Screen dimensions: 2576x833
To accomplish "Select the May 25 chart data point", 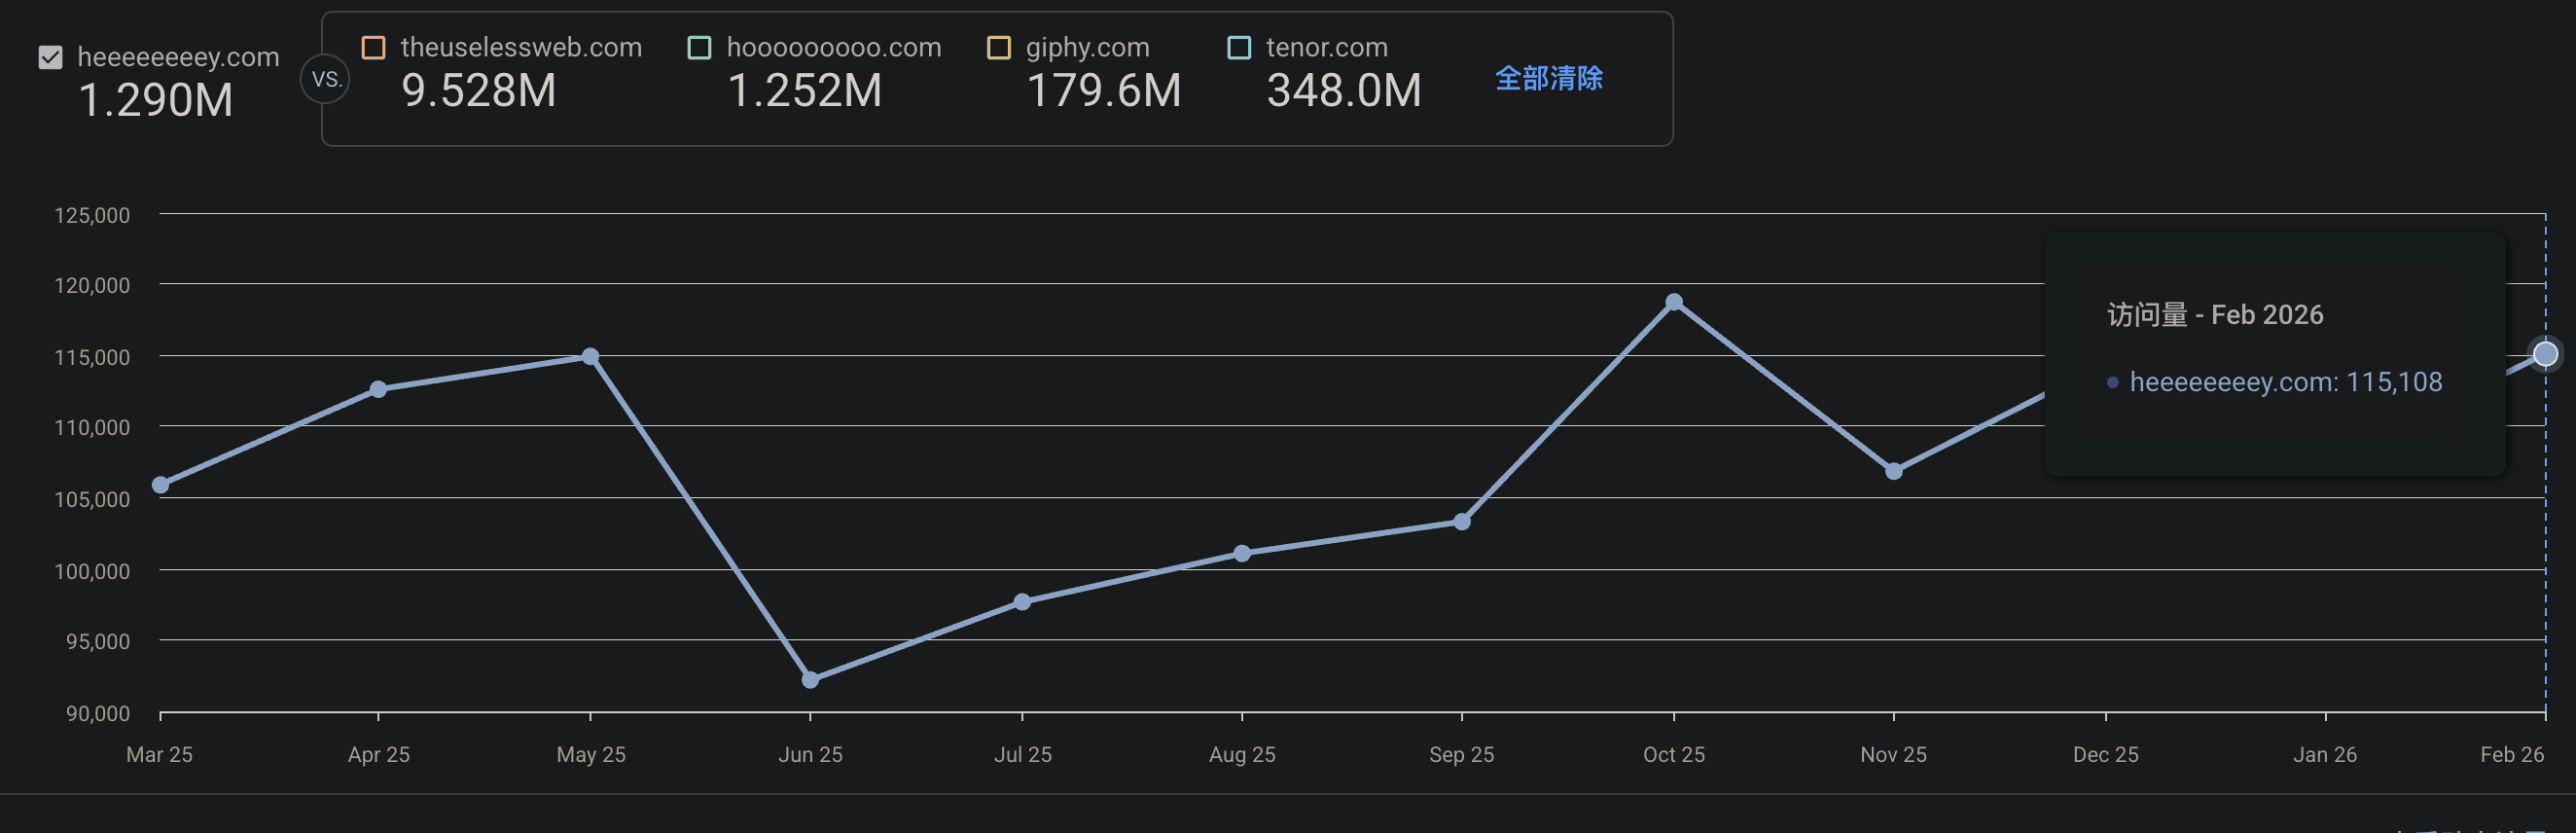I will point(590,357).
